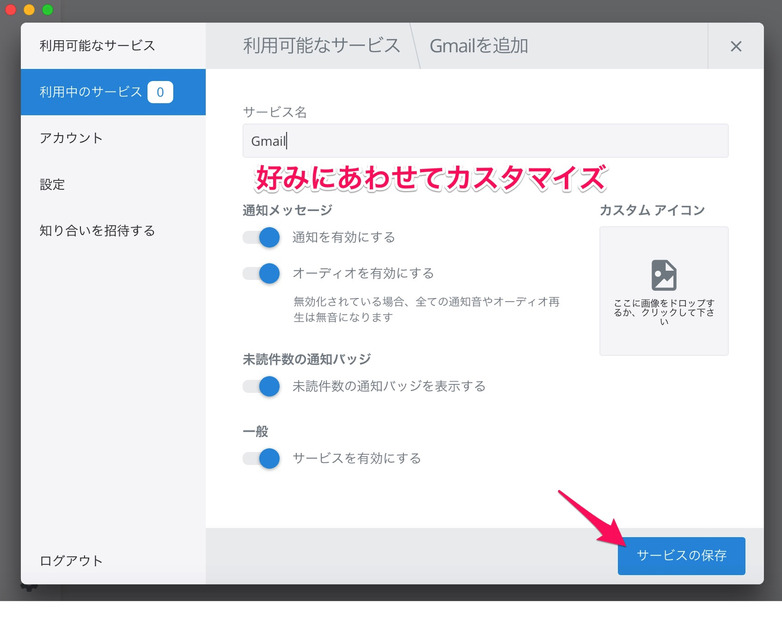Switch off the サービスを有効にする toggle
This screenshot has height=620, width=782.
(261, 459)
